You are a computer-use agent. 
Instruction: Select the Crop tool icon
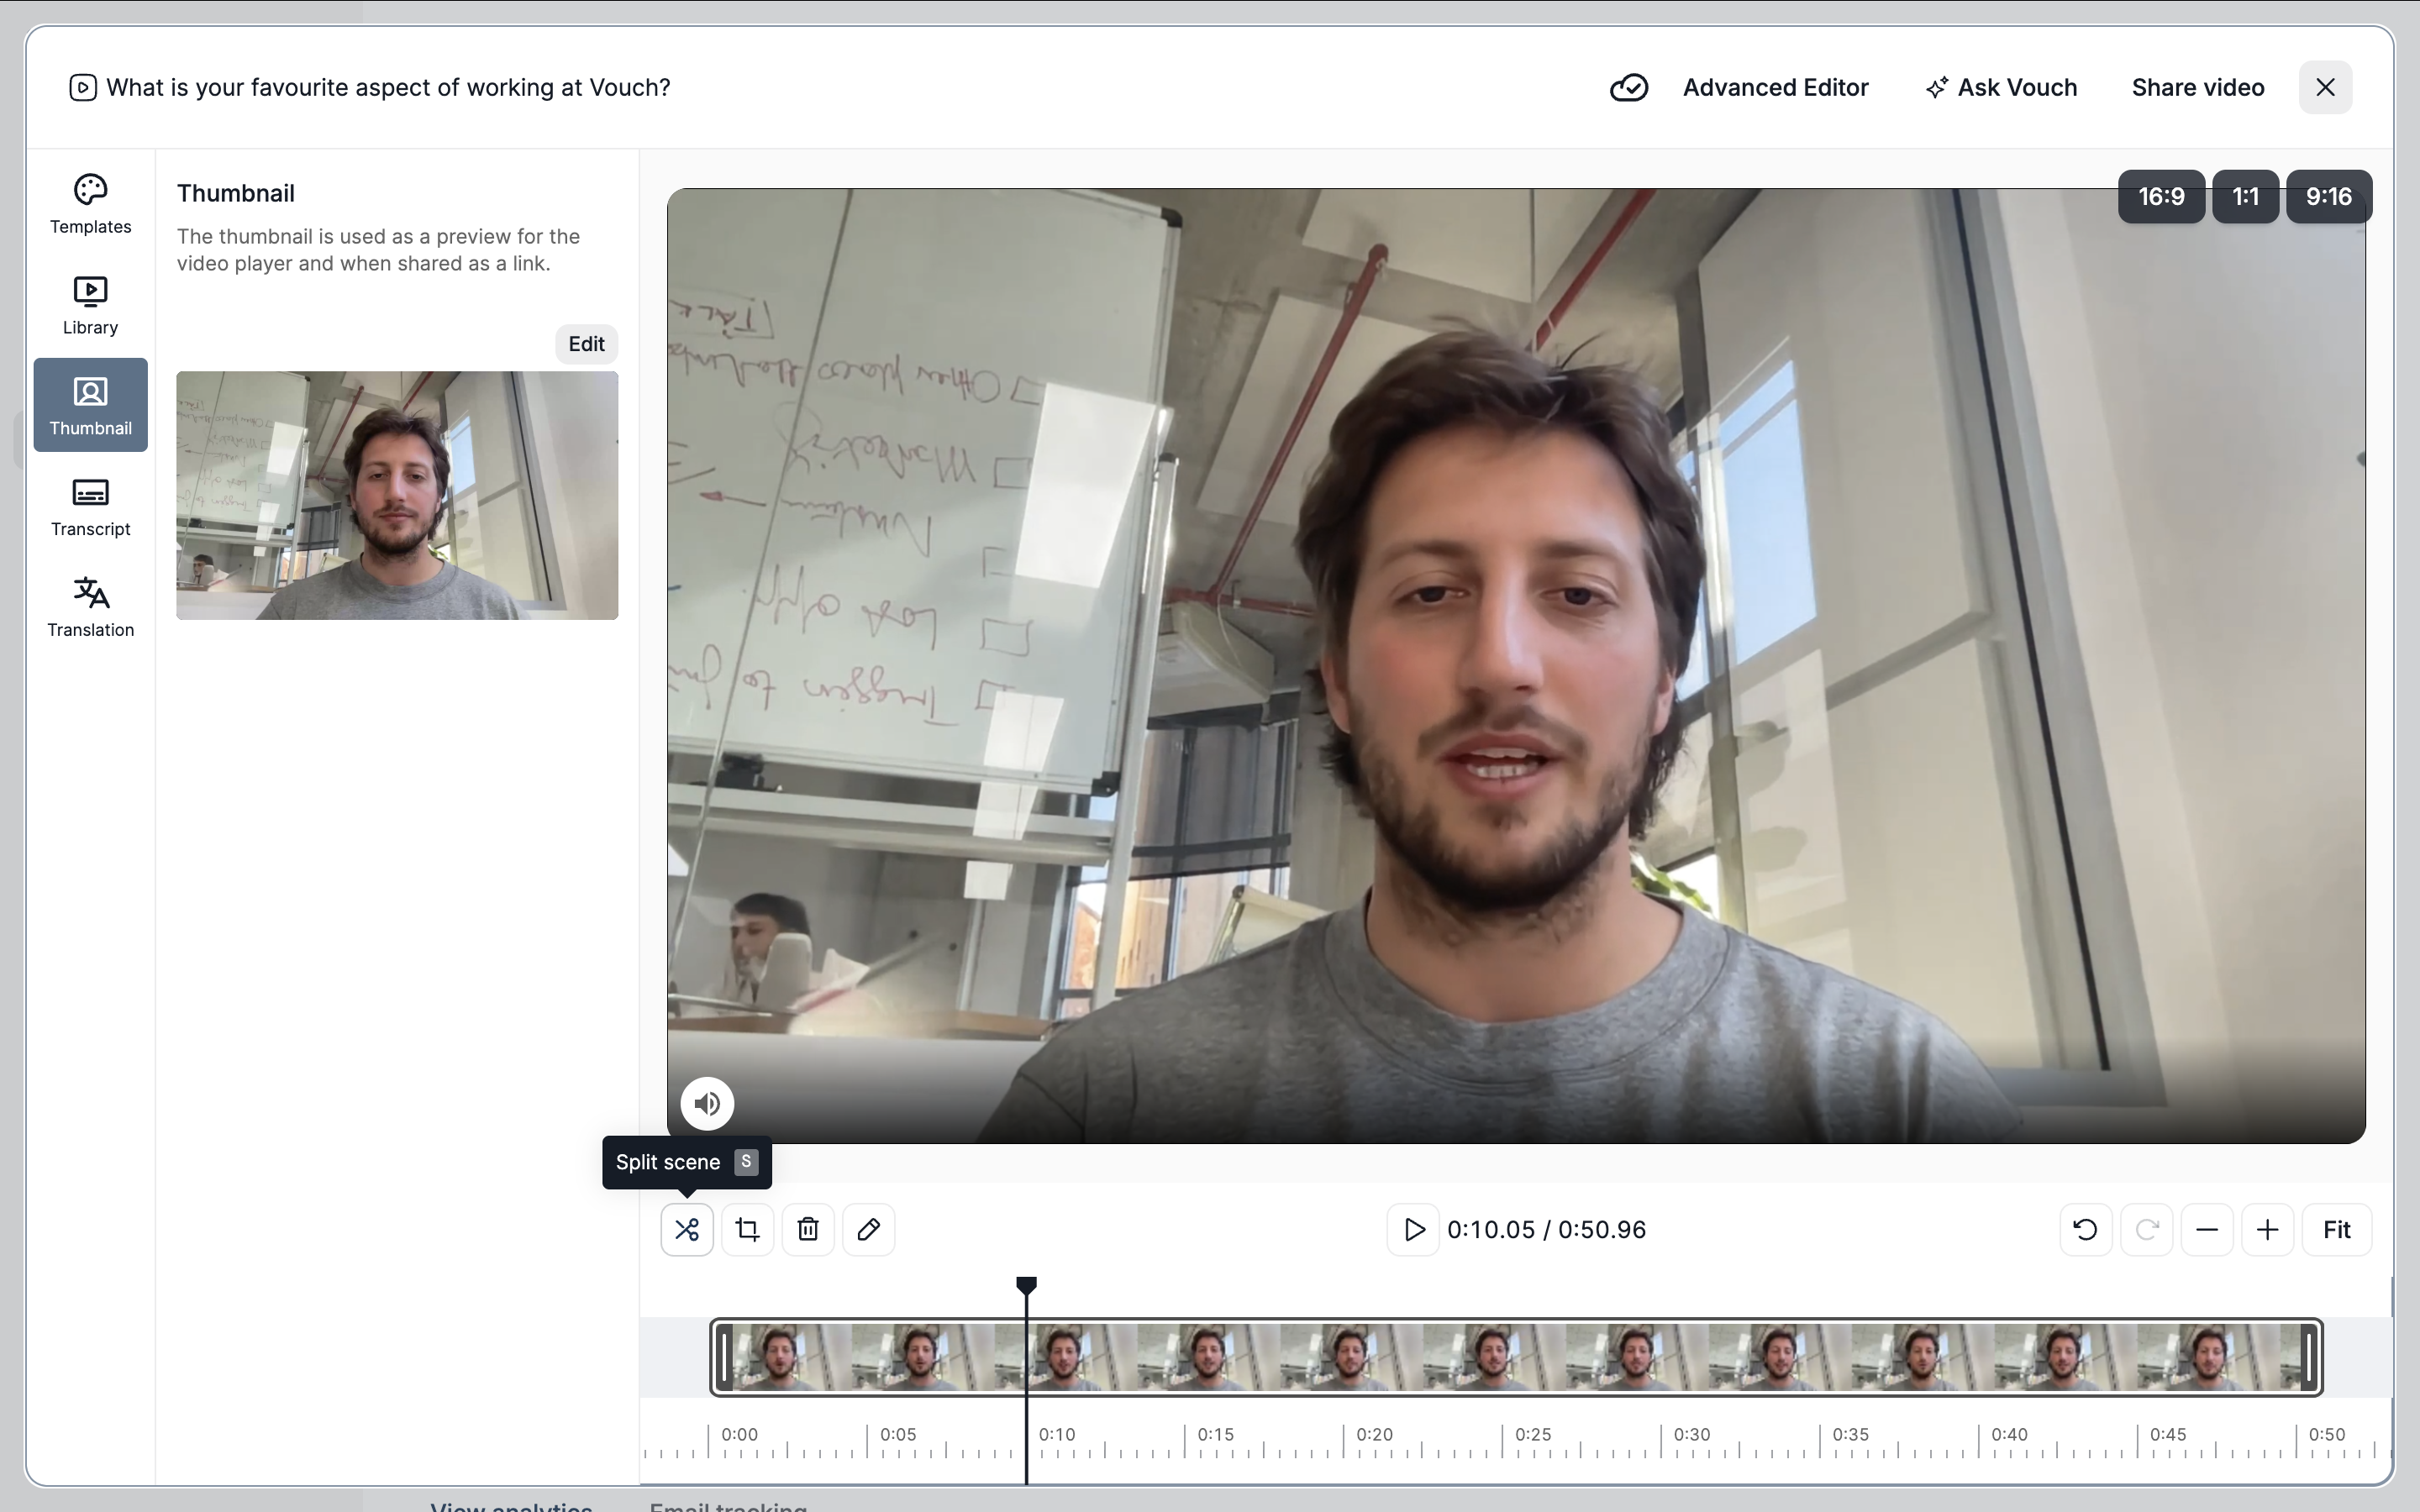747,1229
